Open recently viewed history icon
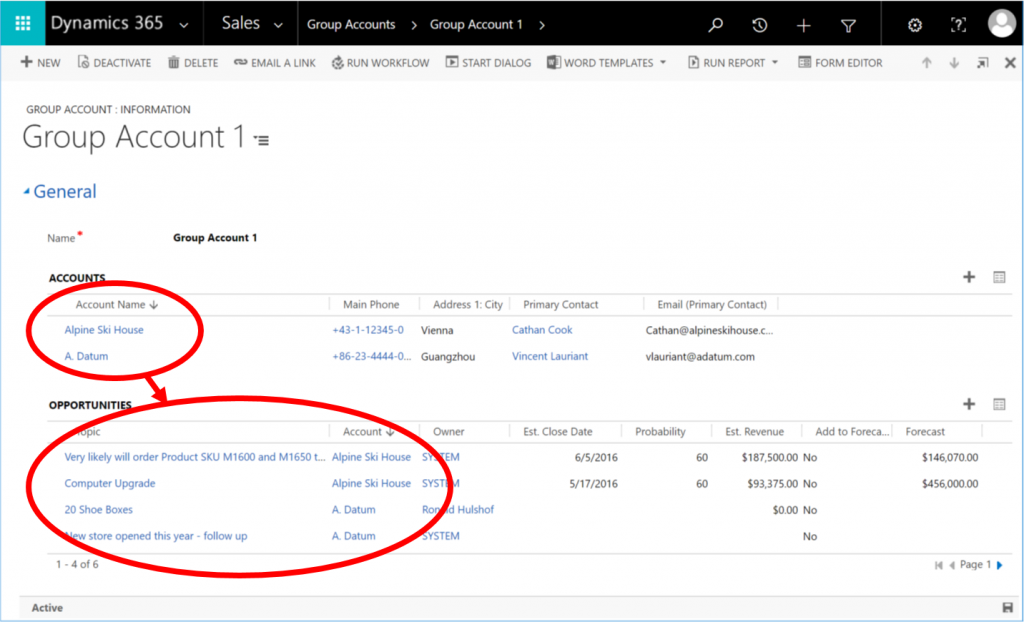Viewport: 1024px width, 622px height. click(x=759, y=25)
